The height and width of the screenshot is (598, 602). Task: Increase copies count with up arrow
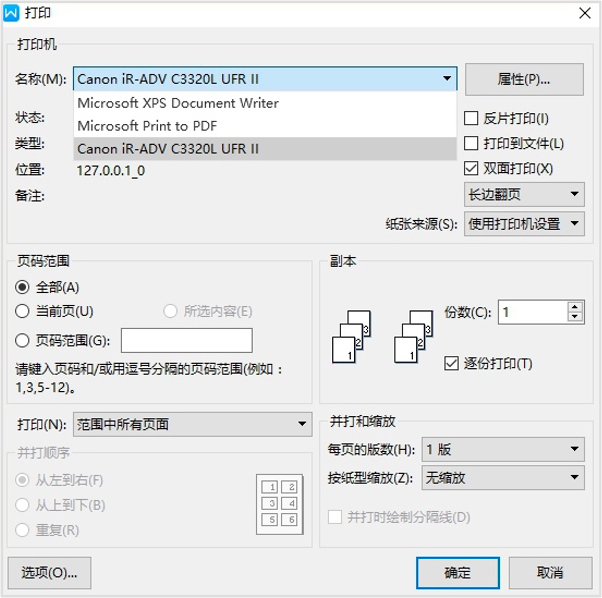(575, 307)
